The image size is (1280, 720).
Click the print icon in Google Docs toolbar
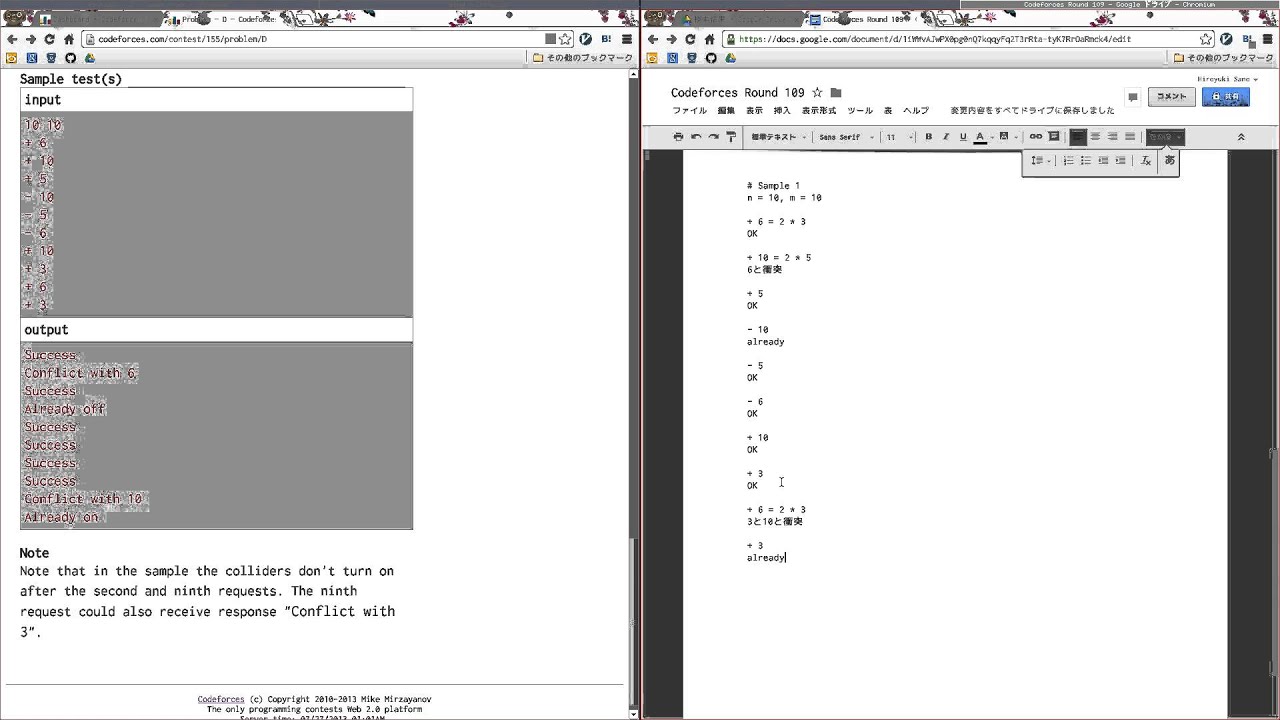click(678, 137)
